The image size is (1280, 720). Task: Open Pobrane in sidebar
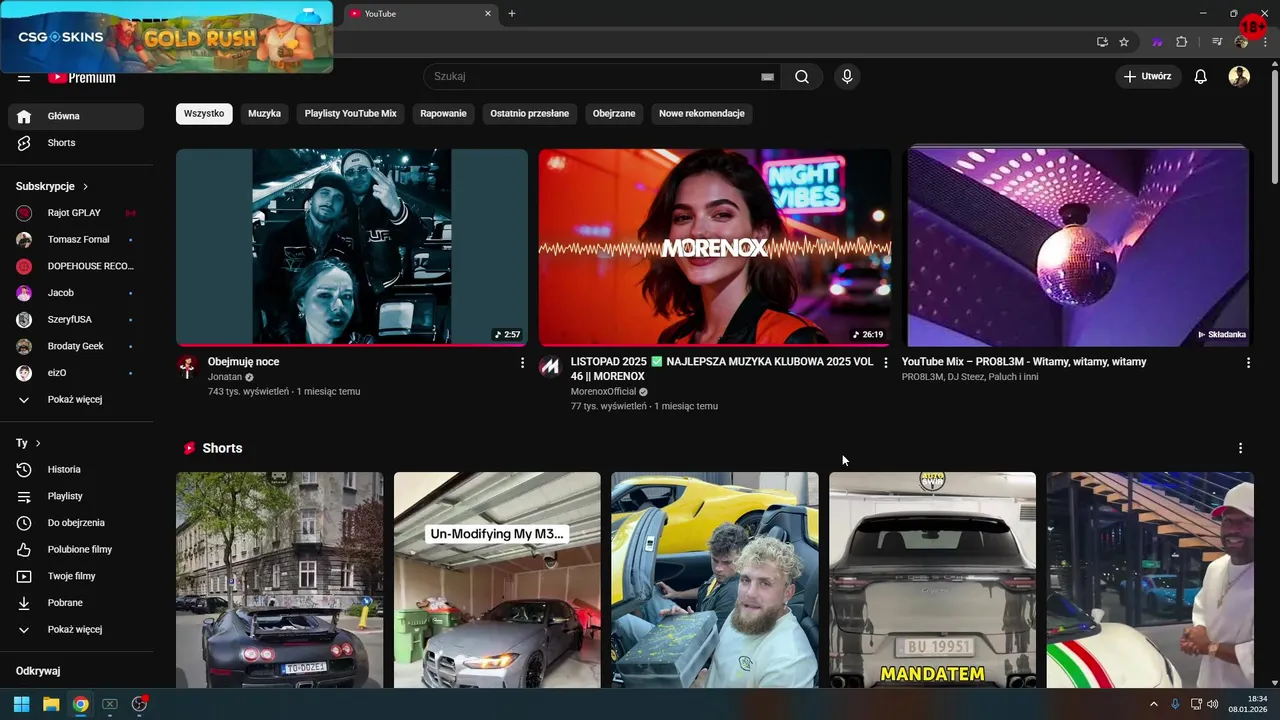click(x=76, y=603)
